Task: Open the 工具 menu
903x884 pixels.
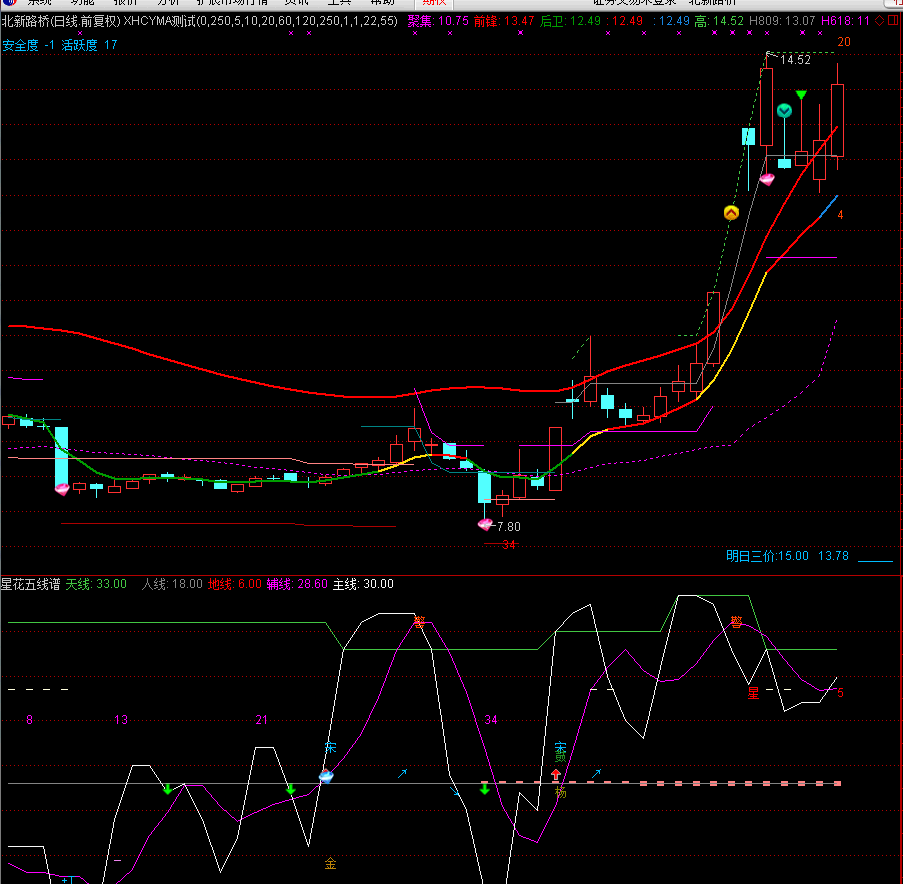Action: click(x=339, y=3)
